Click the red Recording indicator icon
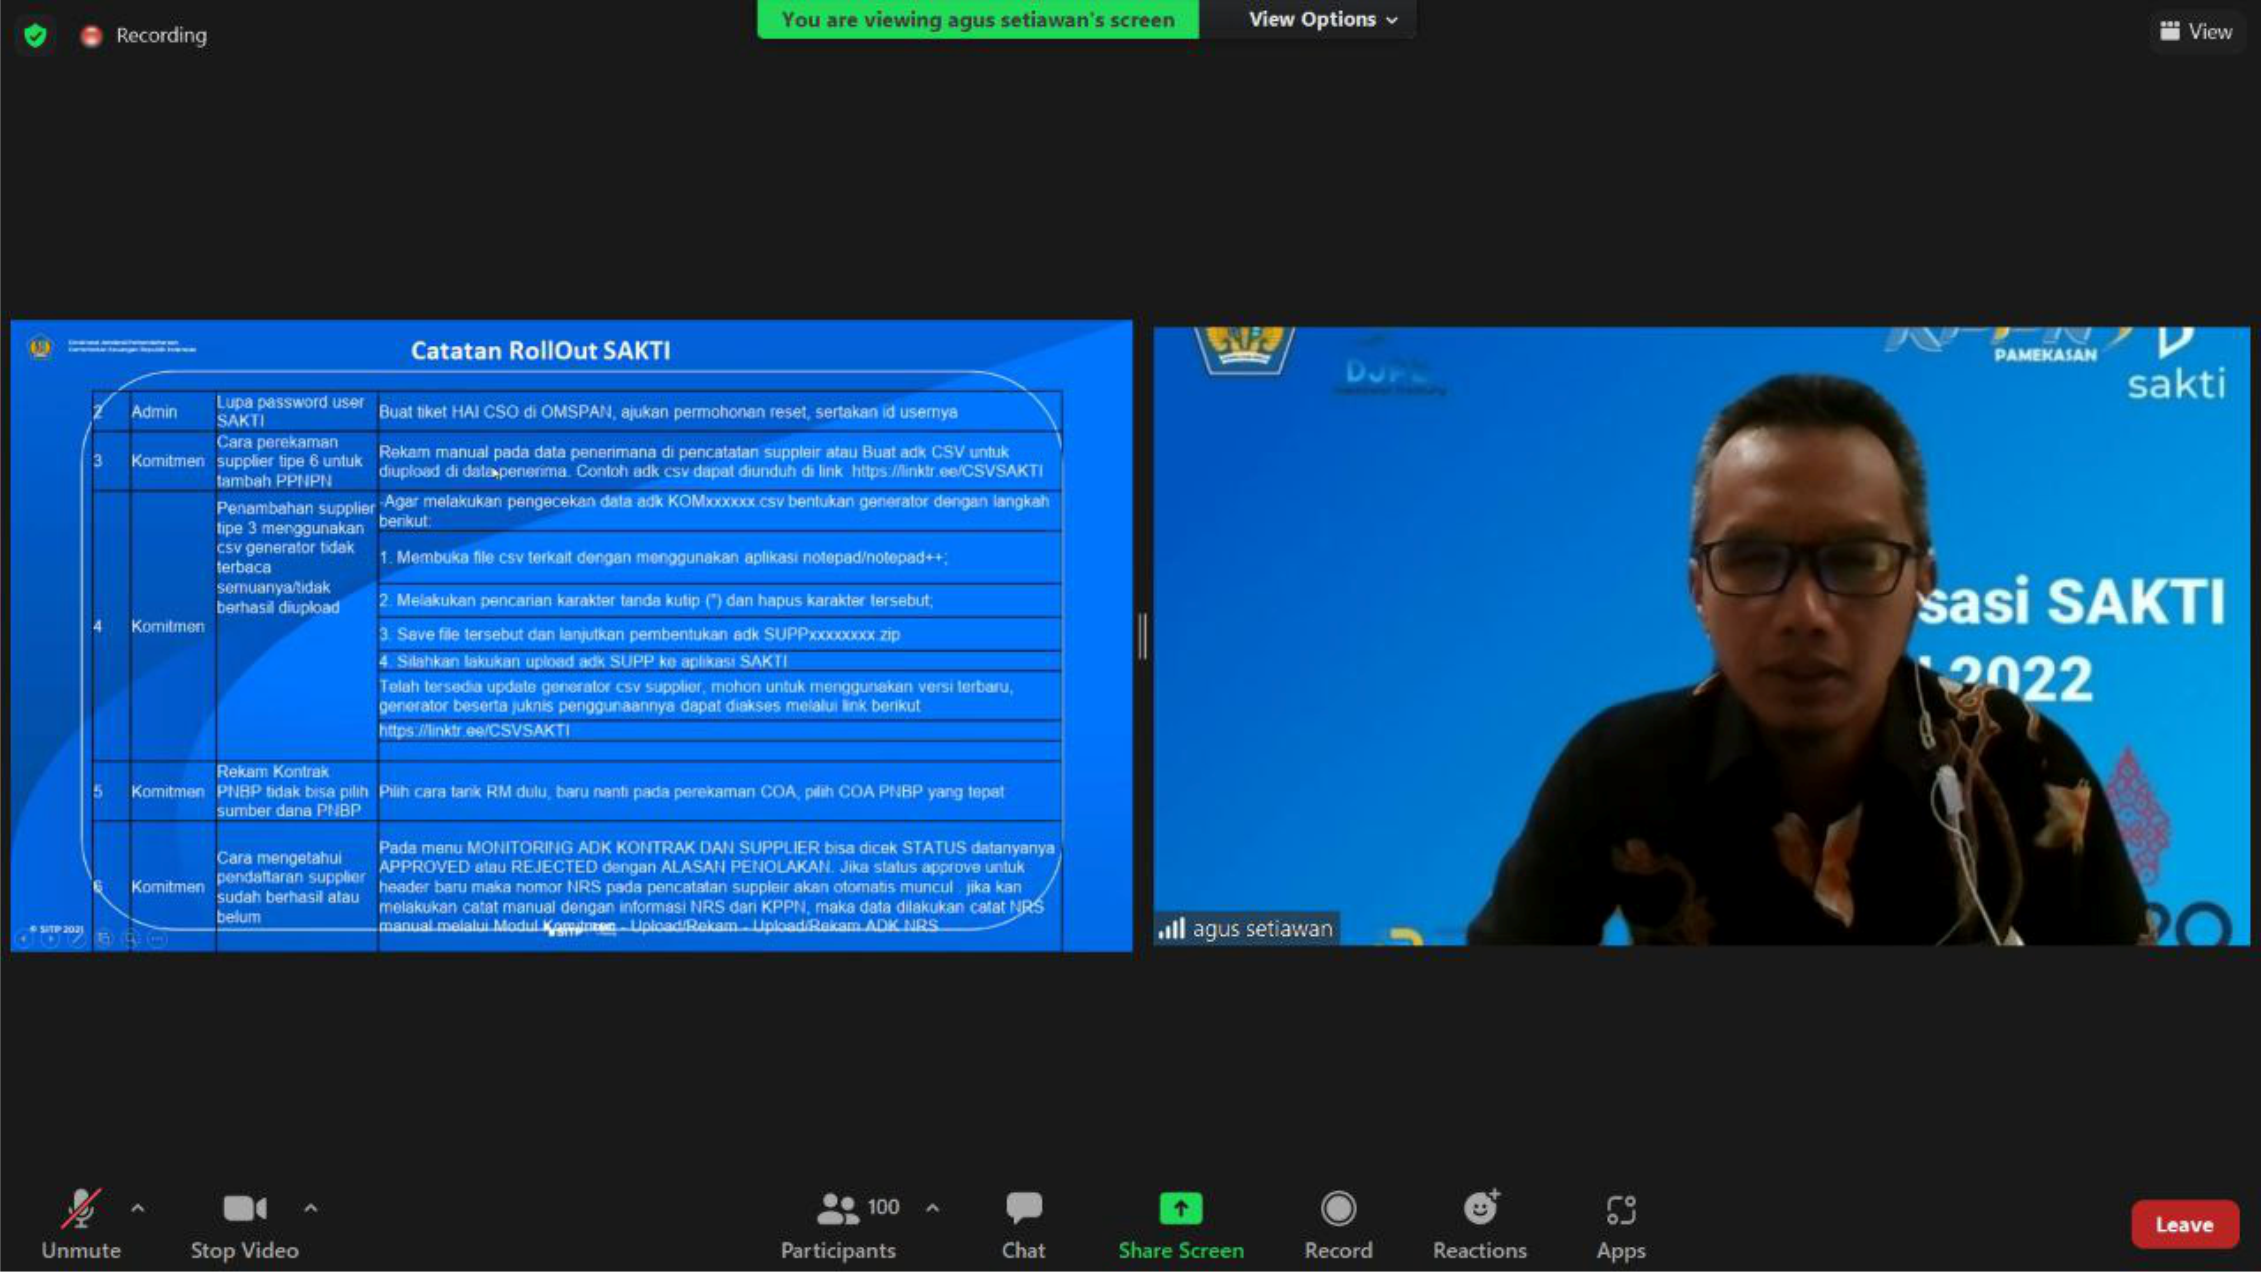The width and height of the screenshot is (2262, 1272). (x=91, y=36)
